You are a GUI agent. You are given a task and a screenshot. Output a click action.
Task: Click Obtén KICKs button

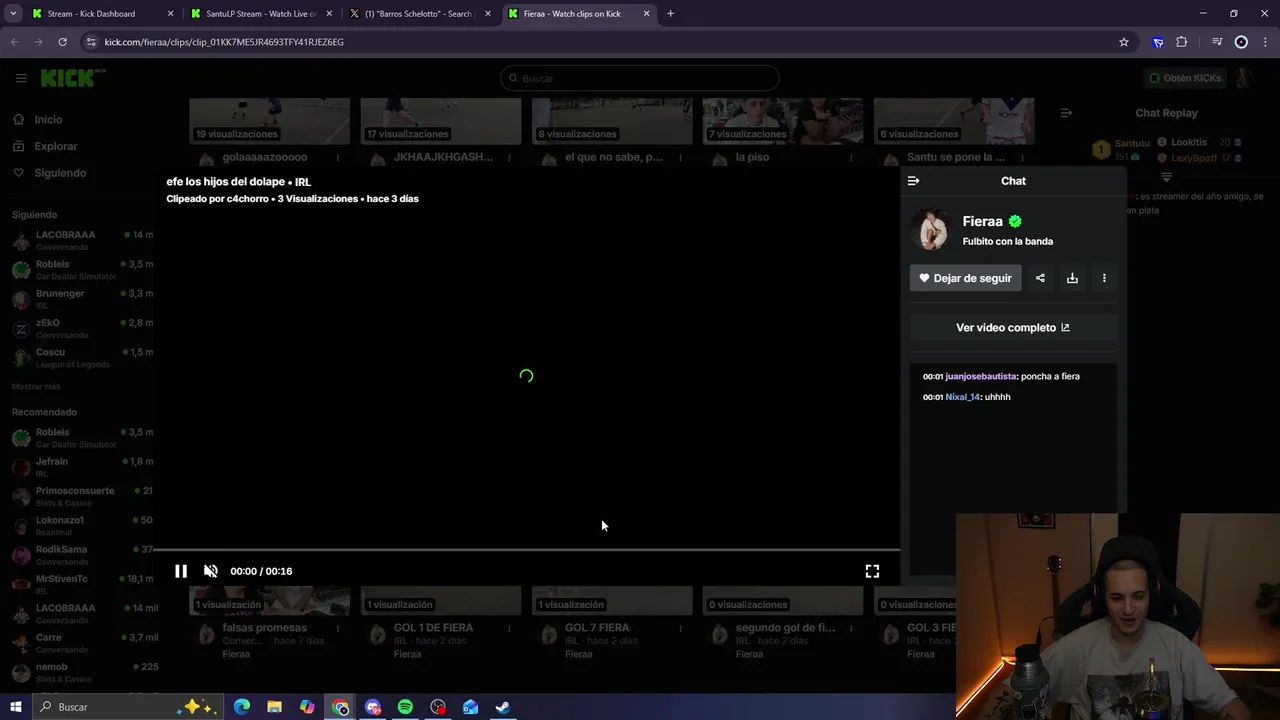1184,78
